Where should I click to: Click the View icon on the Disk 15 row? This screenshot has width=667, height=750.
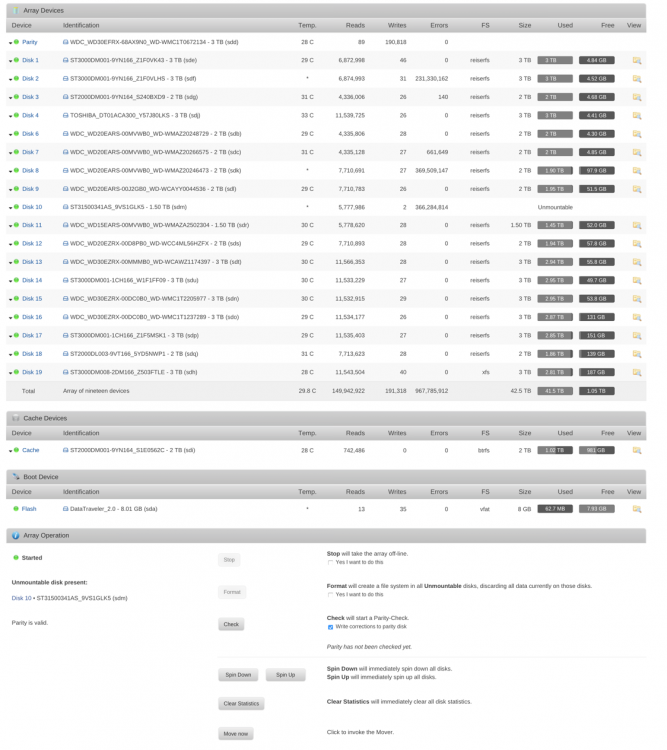(637, 298)
